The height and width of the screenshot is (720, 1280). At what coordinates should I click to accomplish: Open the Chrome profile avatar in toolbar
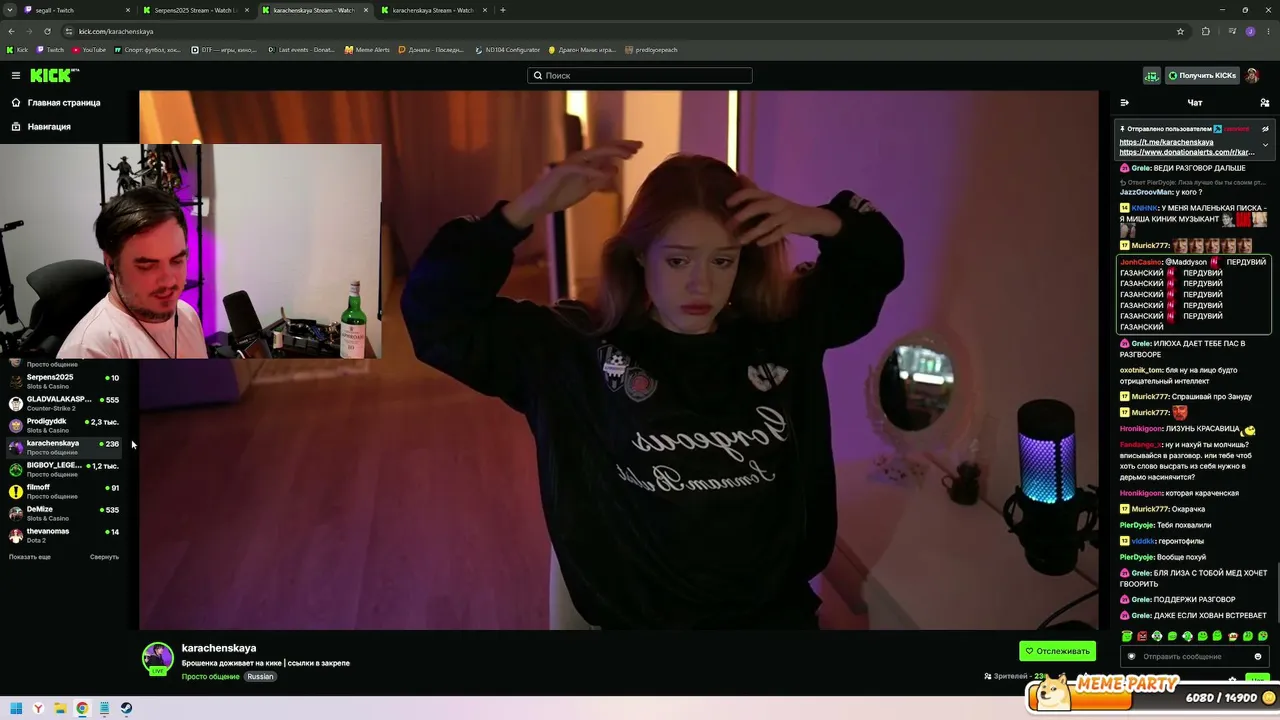[1250, 31]
